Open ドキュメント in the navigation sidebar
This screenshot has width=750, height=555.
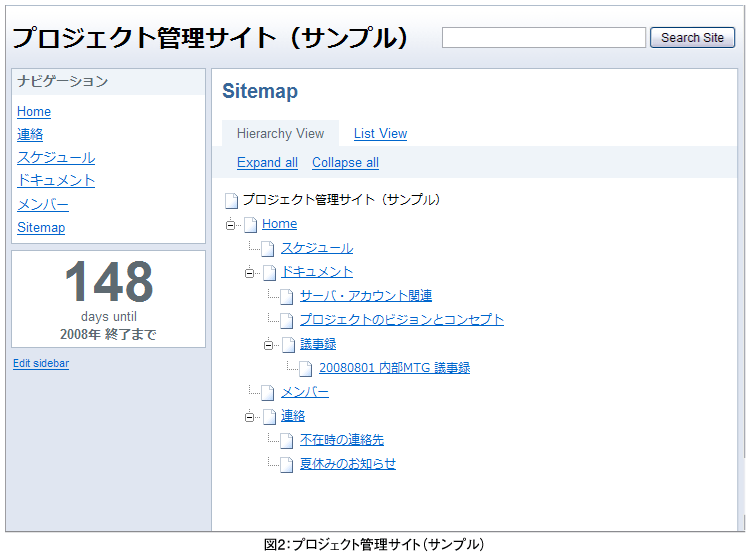point(56,180)
